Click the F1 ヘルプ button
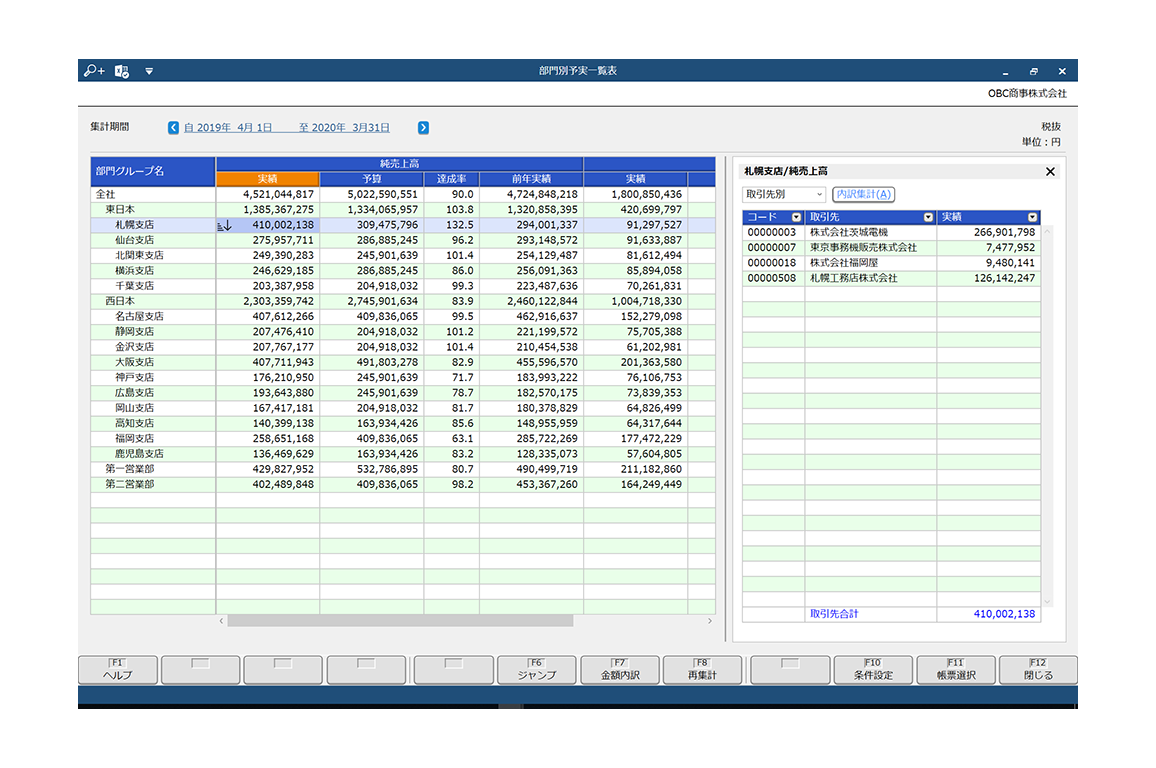This screenshot has width=1156, height=768. coord(118,670)
